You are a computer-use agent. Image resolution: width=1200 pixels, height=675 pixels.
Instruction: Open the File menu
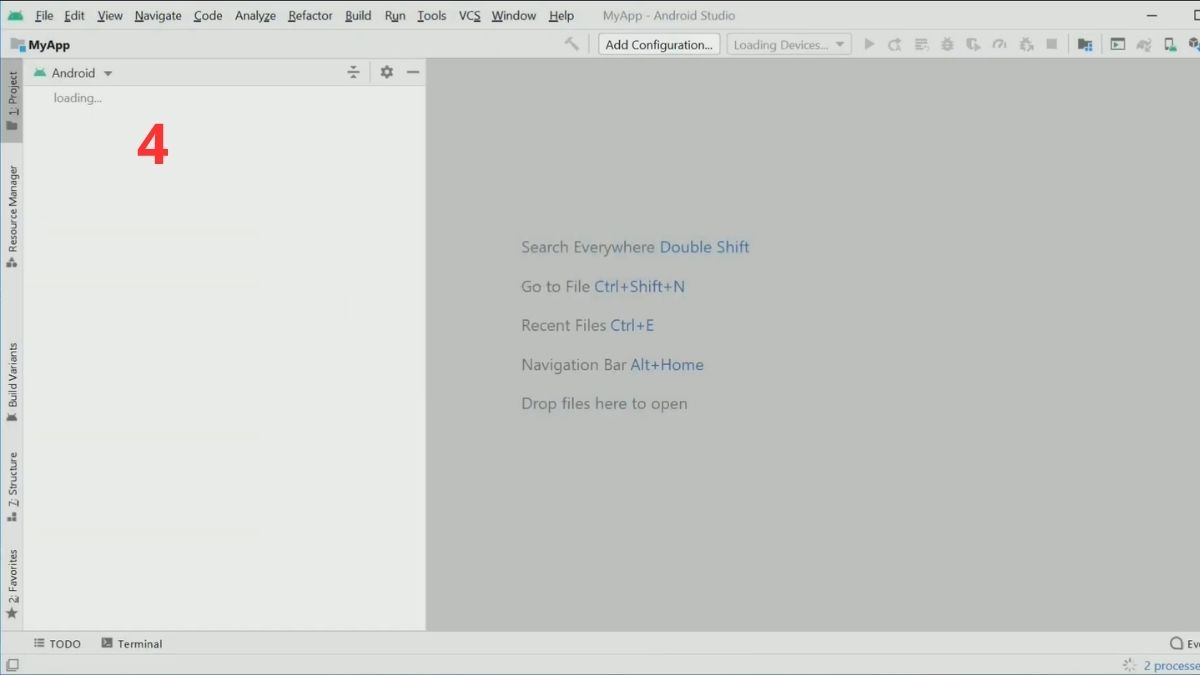(44, 15)
